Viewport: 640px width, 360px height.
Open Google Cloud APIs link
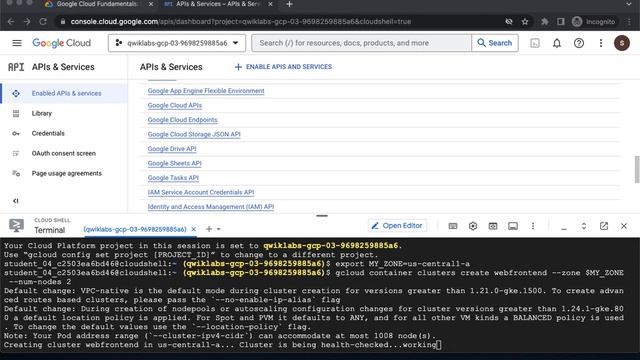point(175,105)
